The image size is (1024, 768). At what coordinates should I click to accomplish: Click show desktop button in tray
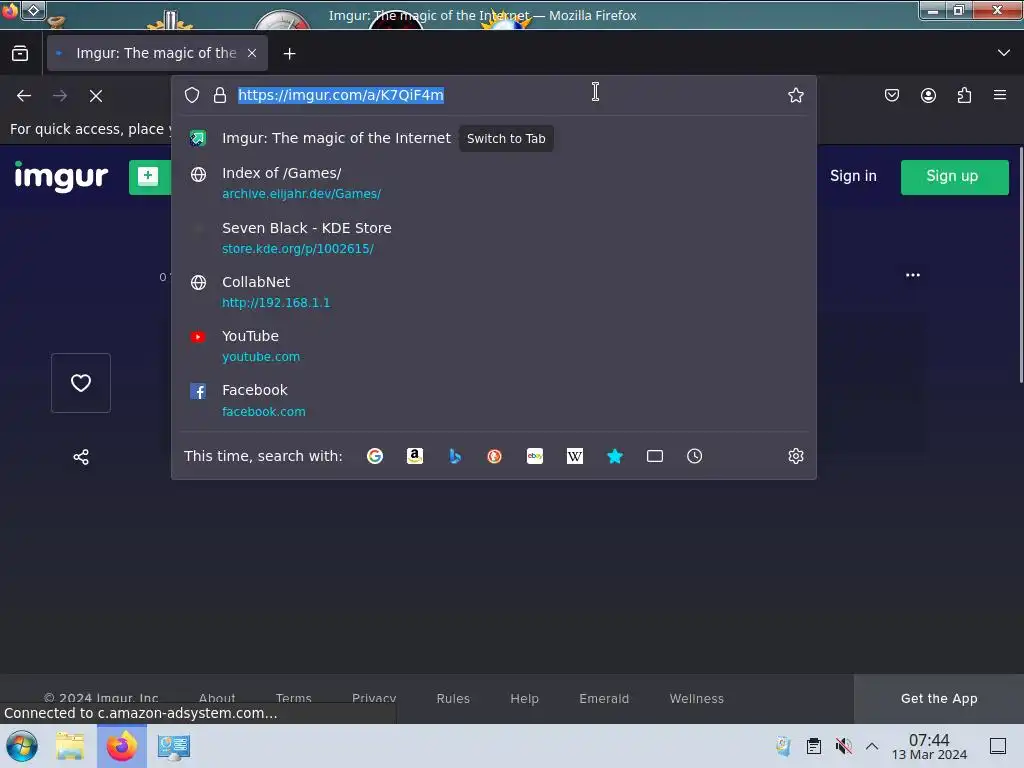pyautogui.click(x=998, y=746)
